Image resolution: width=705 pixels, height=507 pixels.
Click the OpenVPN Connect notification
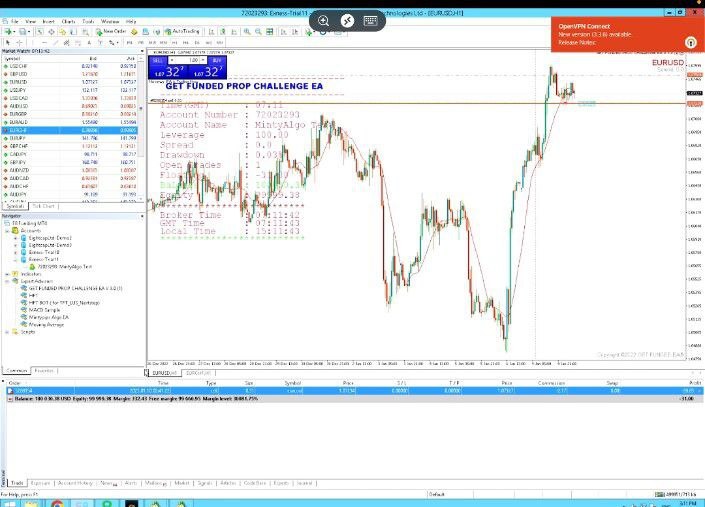click(627, 35)
